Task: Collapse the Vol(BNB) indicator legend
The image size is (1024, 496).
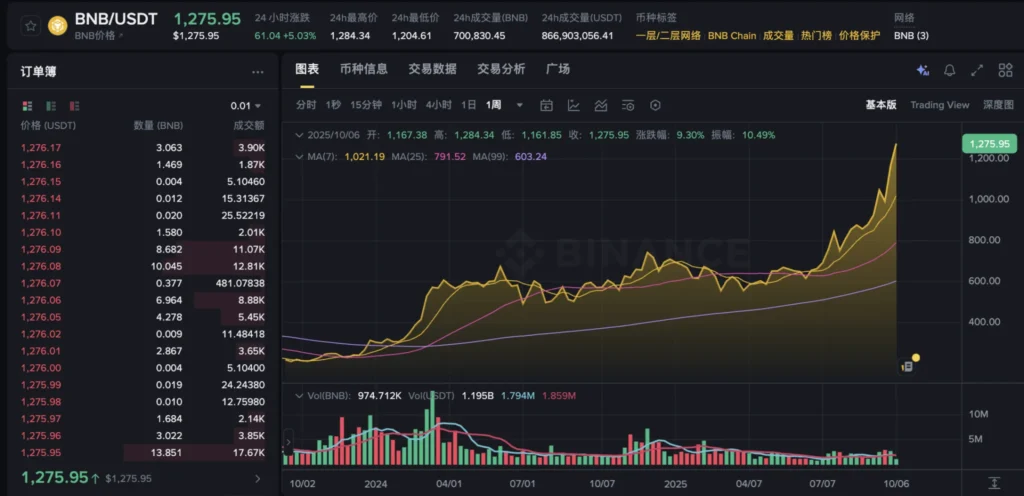Action: tap(299, 395)
